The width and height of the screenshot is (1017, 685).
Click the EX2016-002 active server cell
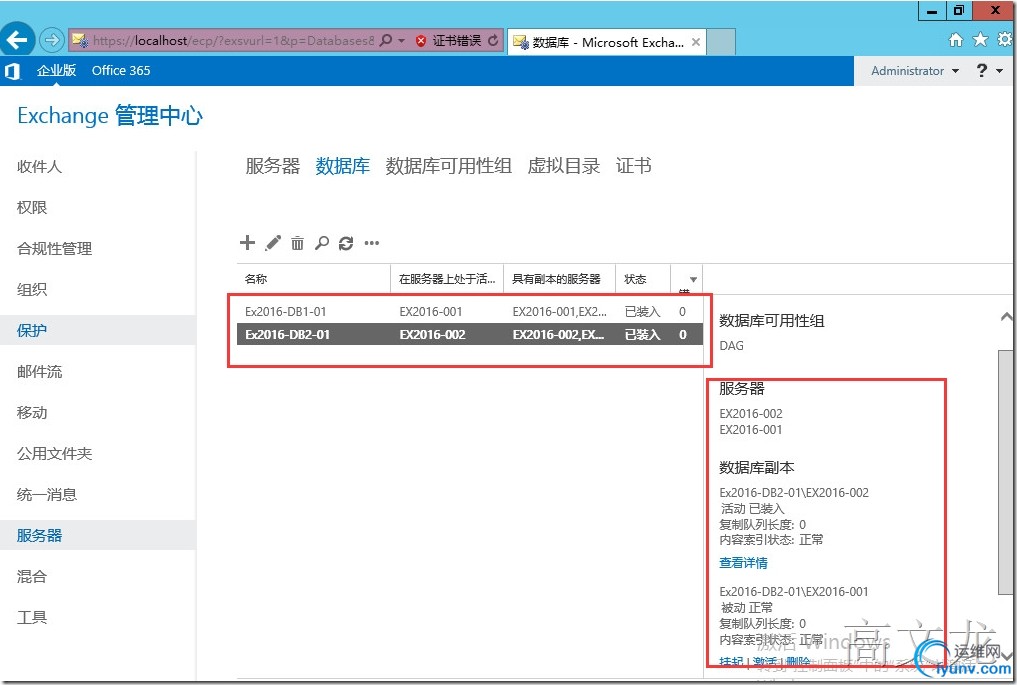pos(433,335)
